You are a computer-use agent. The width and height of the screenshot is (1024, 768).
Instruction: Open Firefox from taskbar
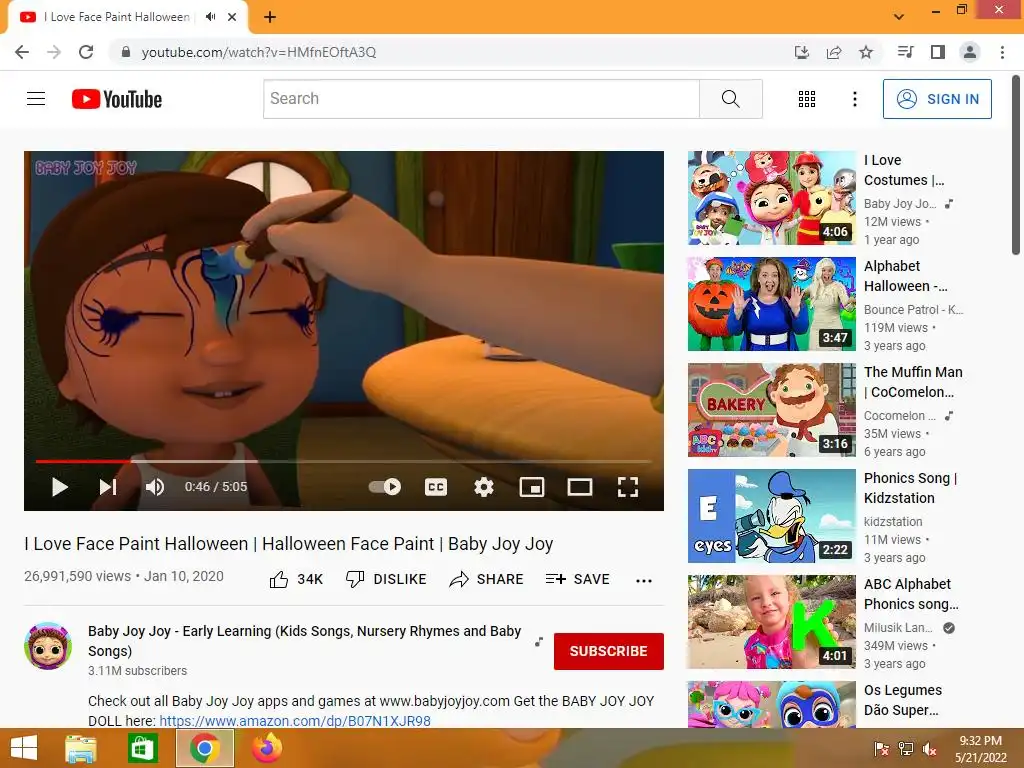[x=266, y=748]
